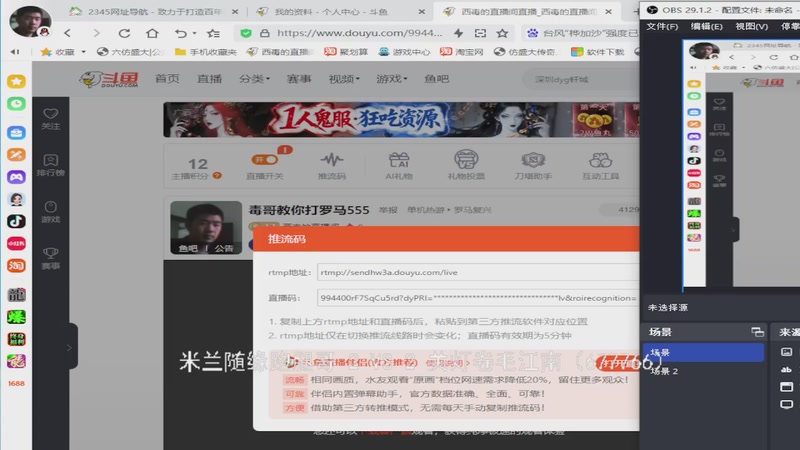The width and height of the screenshot is (800, 450).
Task: Click 鱼吧 on the streamer avatar
Action: pos(188,248)
